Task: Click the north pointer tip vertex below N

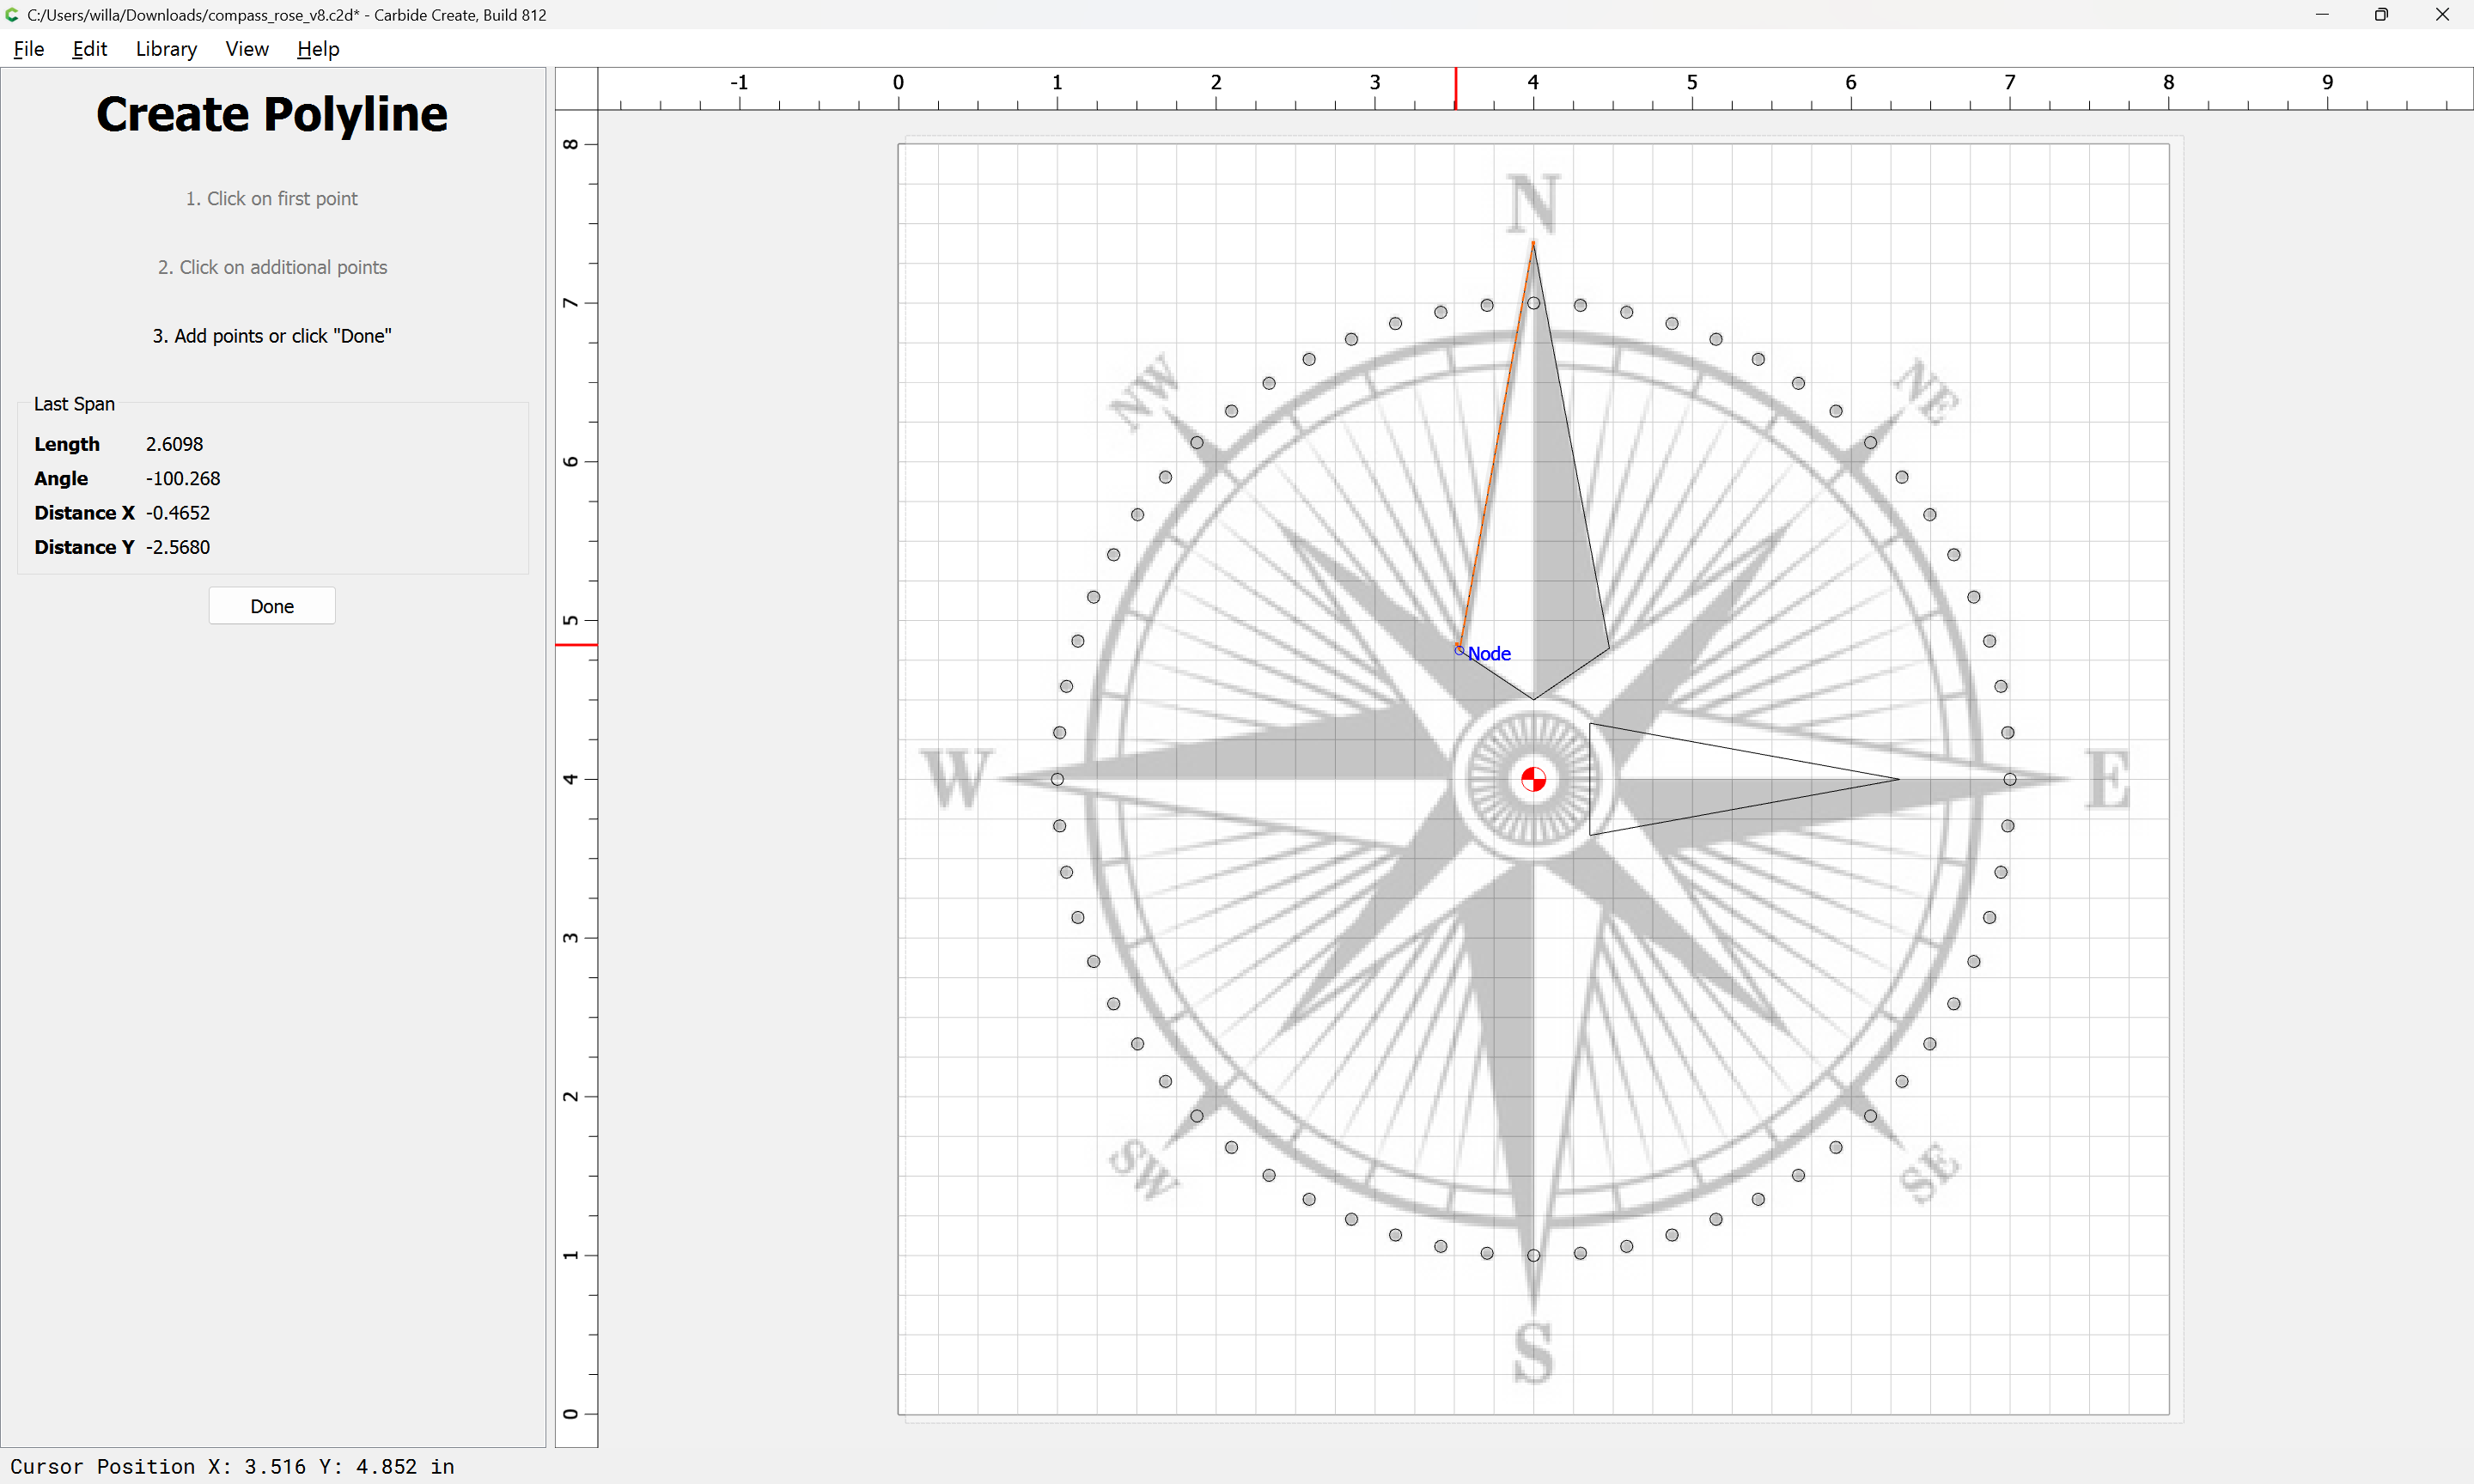Action: pyautogui.click(x=1533, y=242)
